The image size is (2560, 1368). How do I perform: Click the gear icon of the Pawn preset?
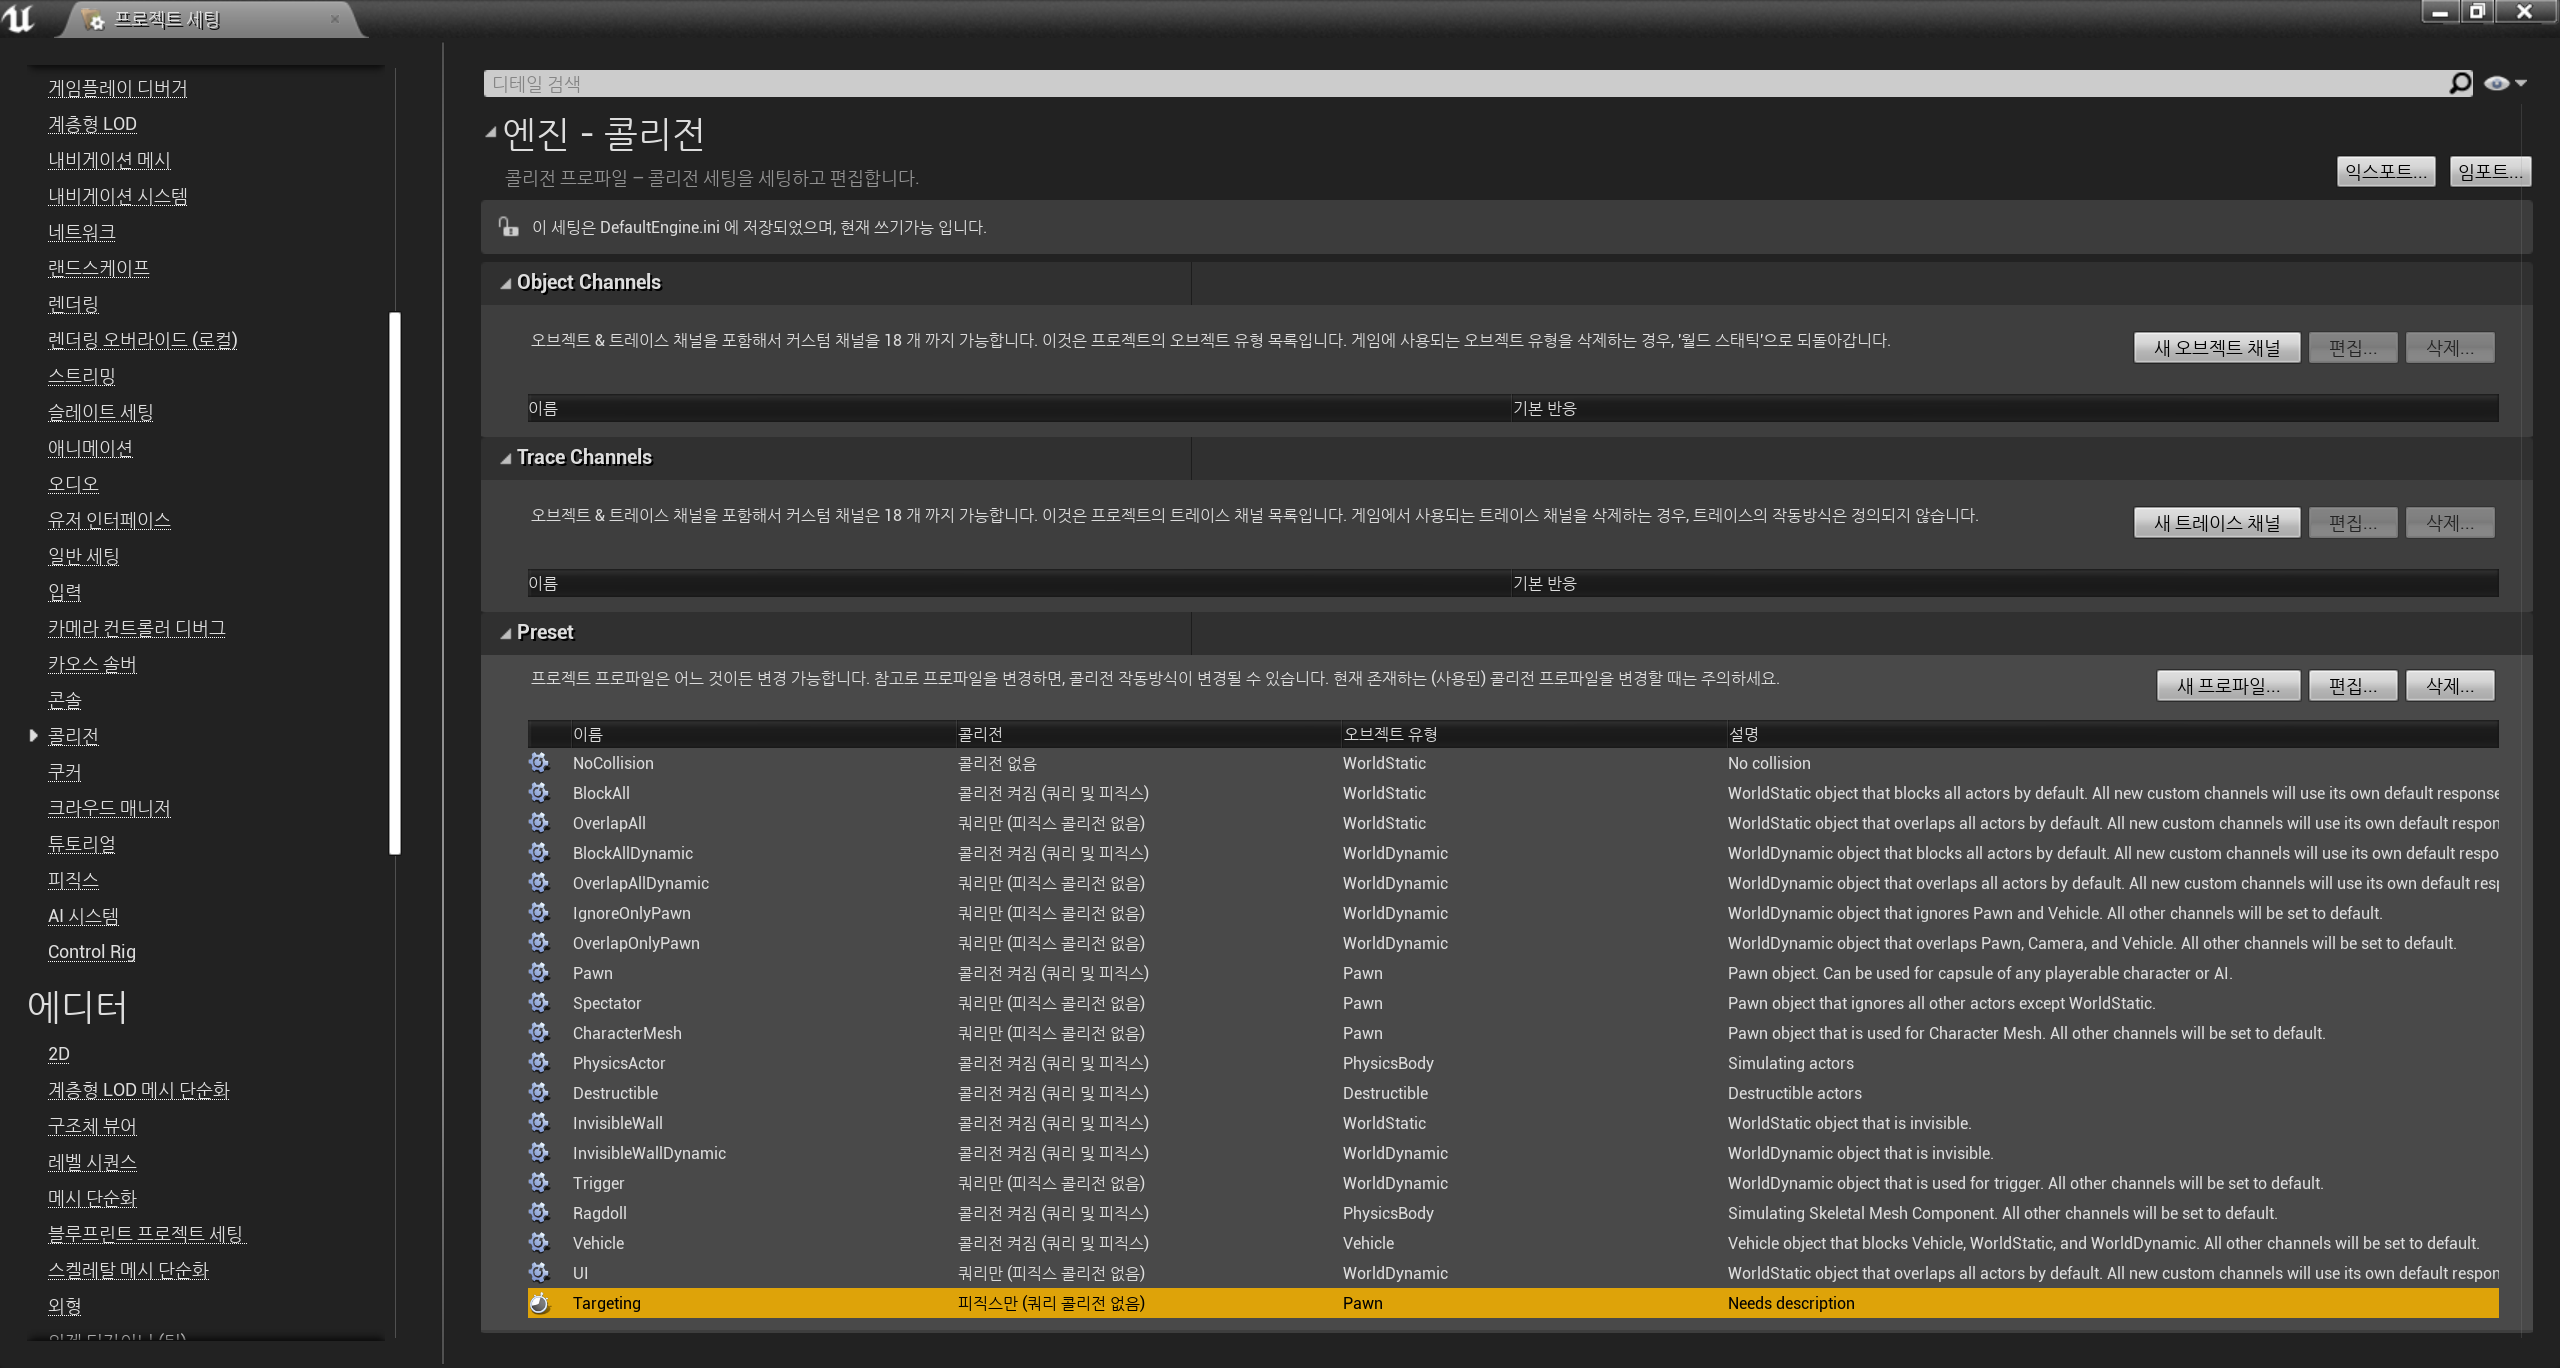pos(539,973)
